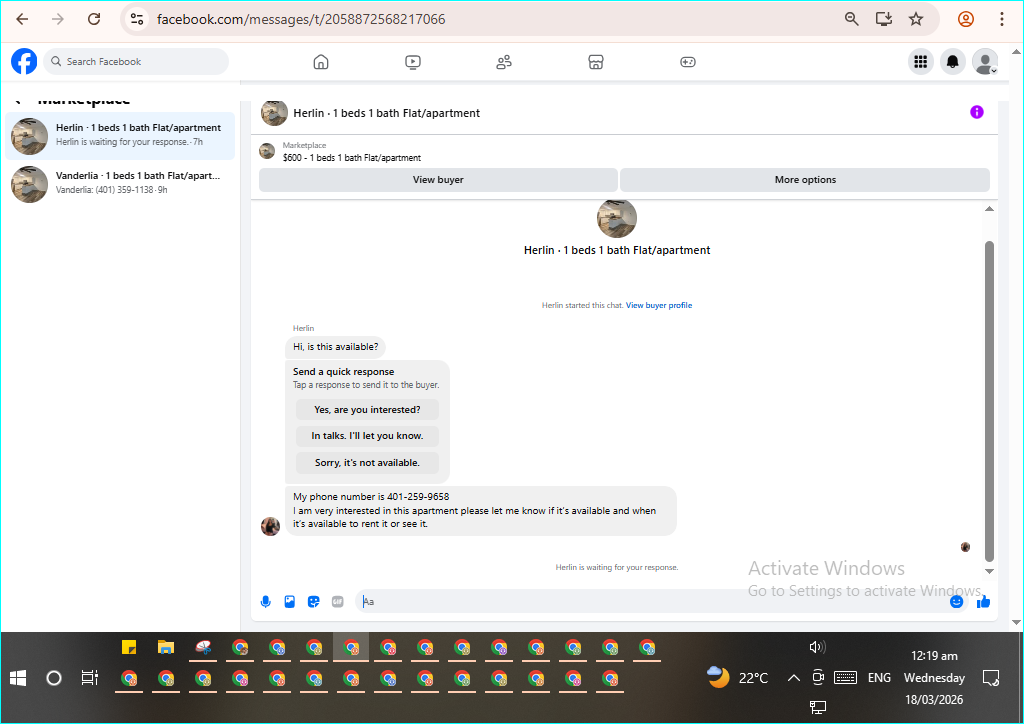Click the Search Facebook field

(136, 61)
